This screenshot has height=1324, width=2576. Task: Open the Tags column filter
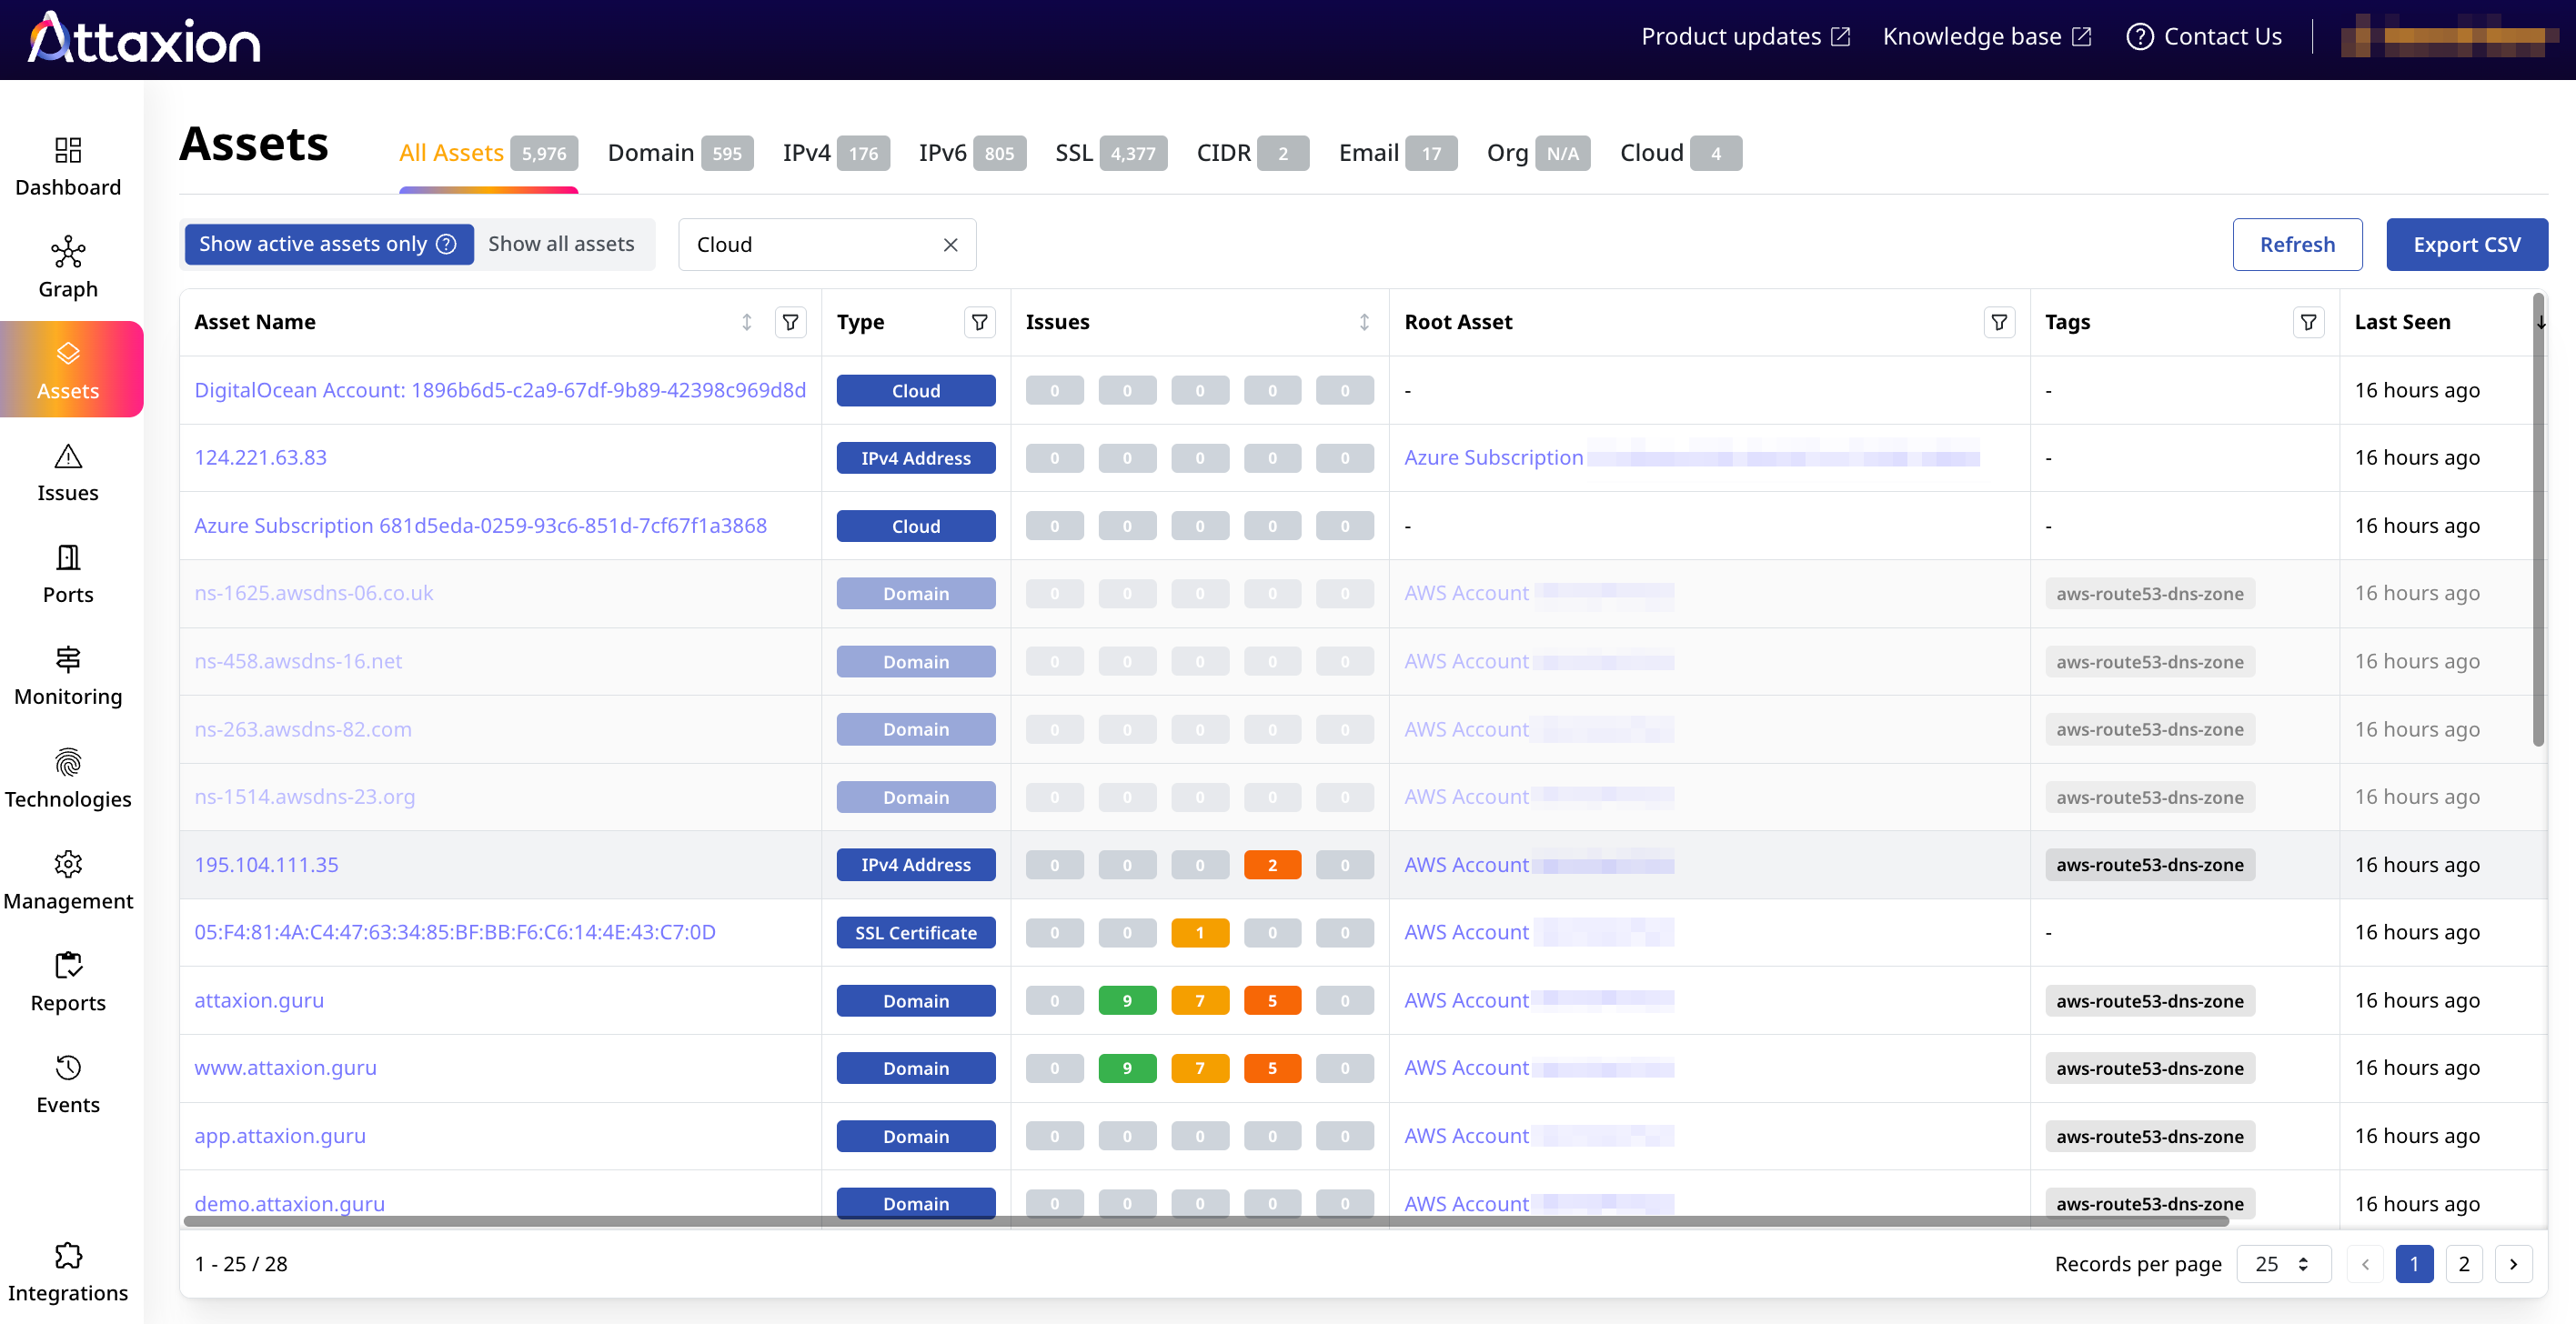pyautogui.click(x=2308, y=322)
